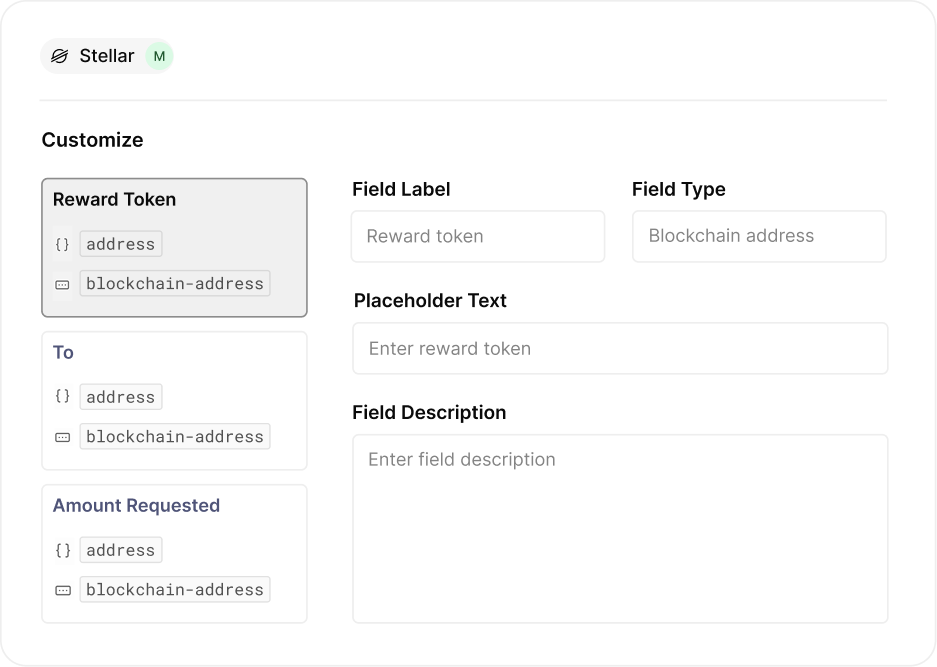This screenshot has width=937, height=667.
Task: Click blockchain-address tag in Amount Requested
Action: tap(175, 590)
